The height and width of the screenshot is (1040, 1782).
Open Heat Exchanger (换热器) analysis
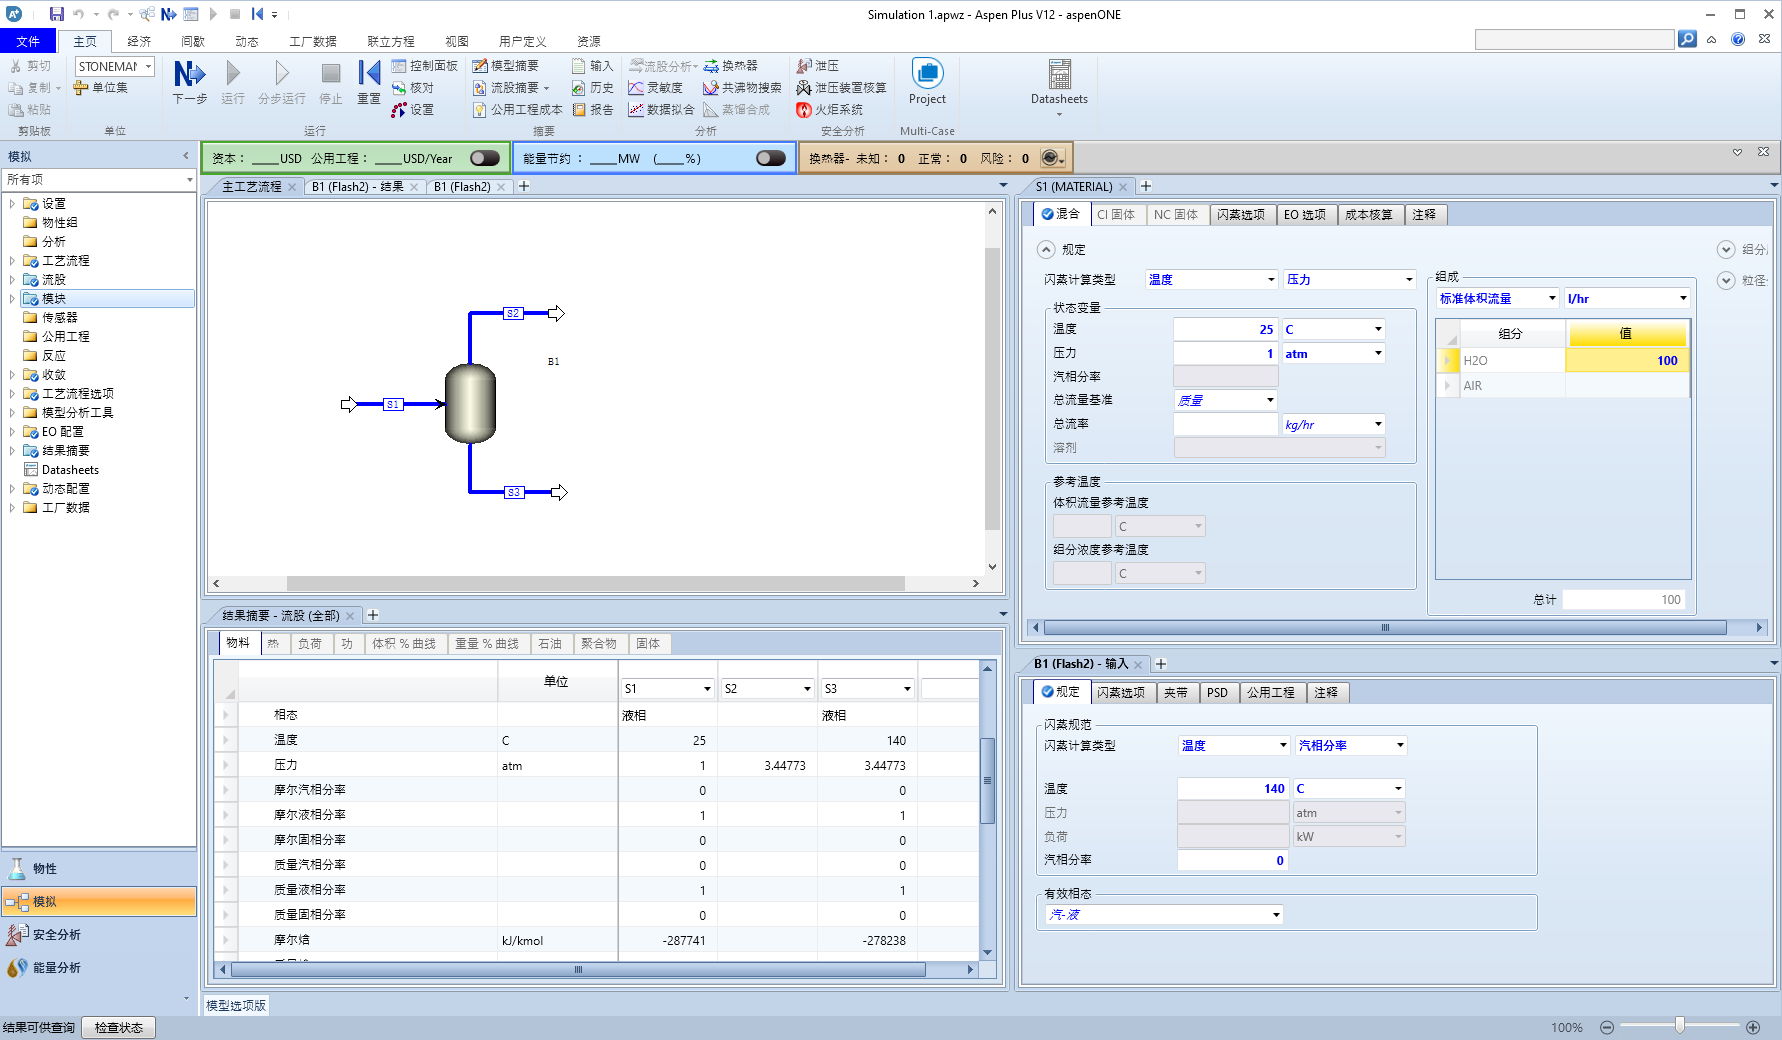[731, 66]
